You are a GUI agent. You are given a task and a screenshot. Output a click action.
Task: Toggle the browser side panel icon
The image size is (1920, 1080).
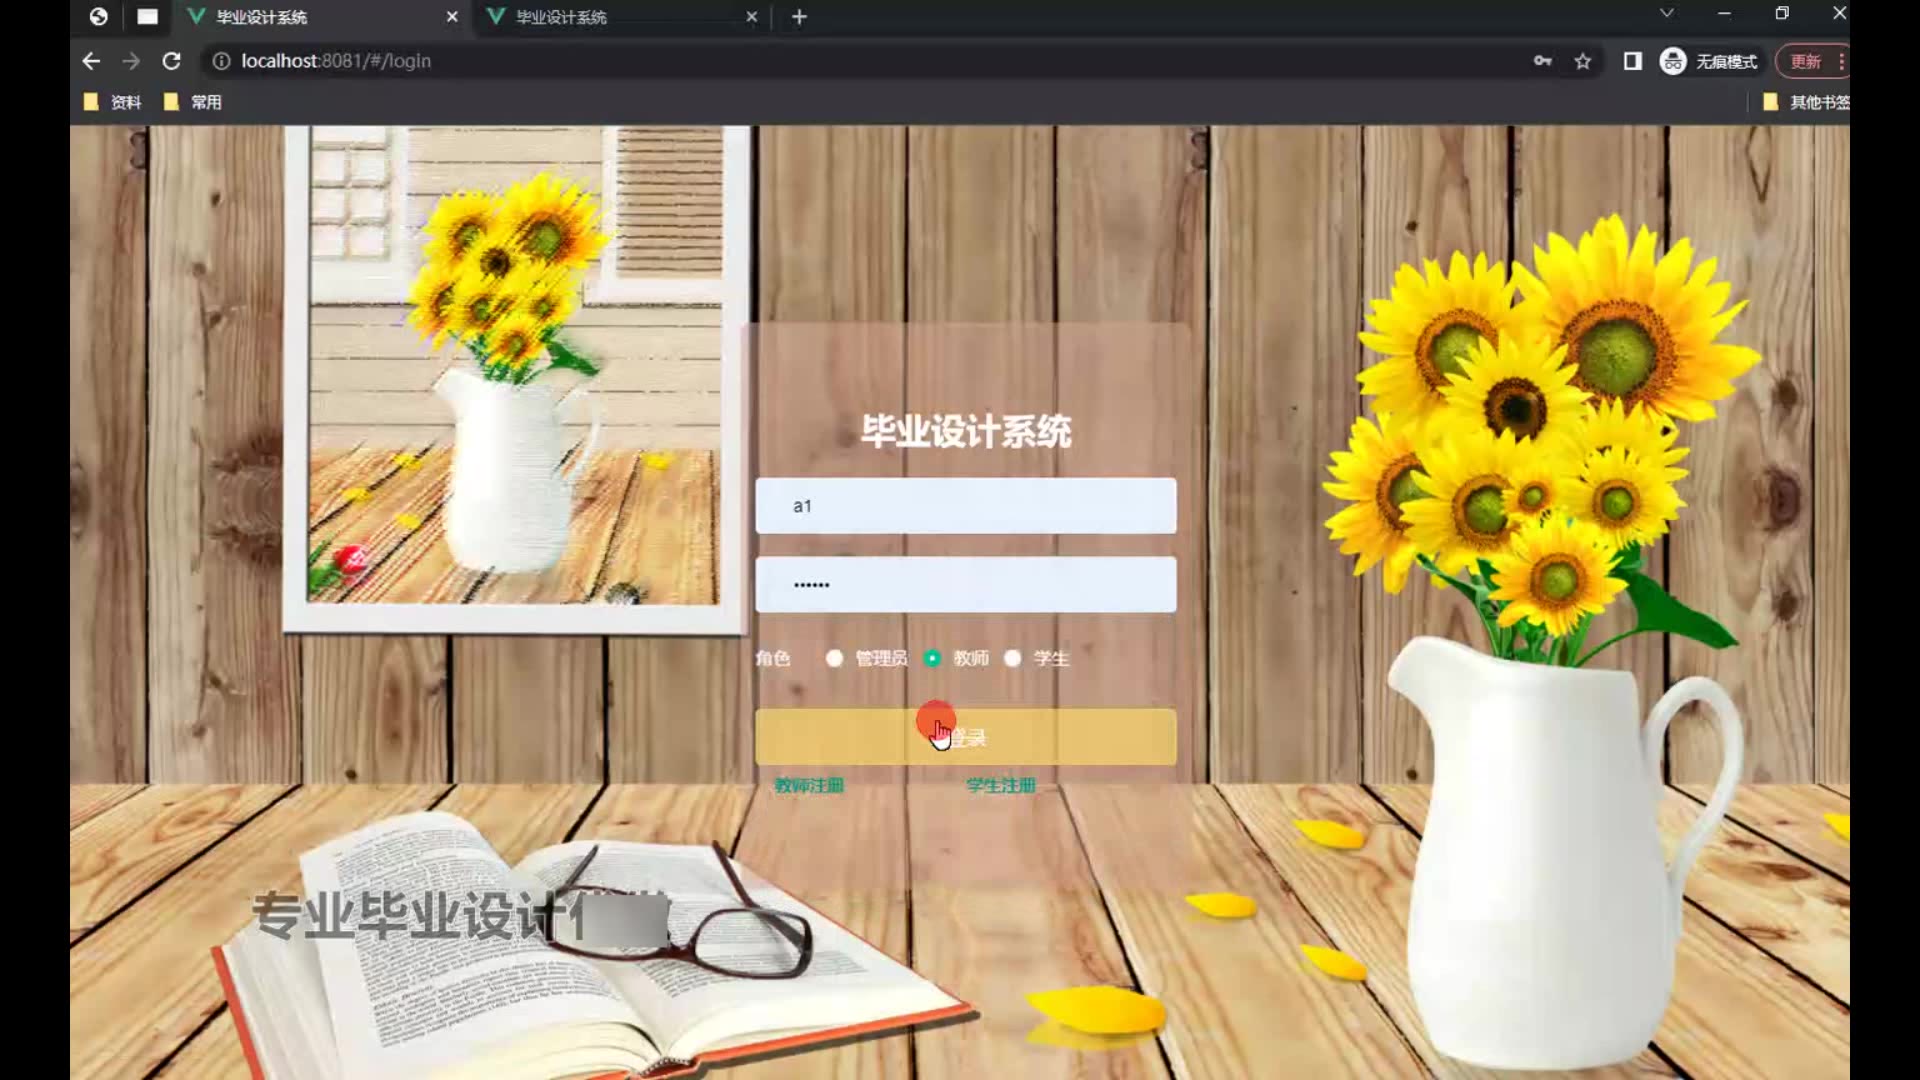1632,61
